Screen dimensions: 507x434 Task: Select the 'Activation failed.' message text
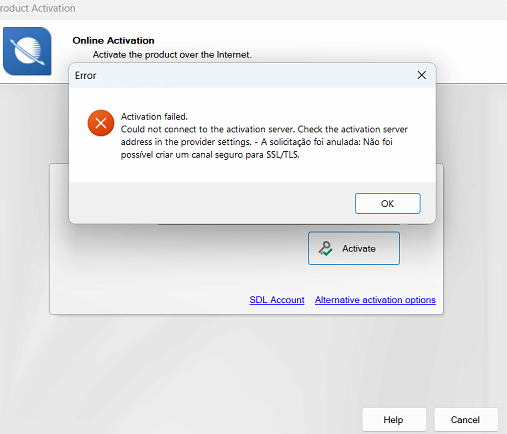tap(154, 117)
